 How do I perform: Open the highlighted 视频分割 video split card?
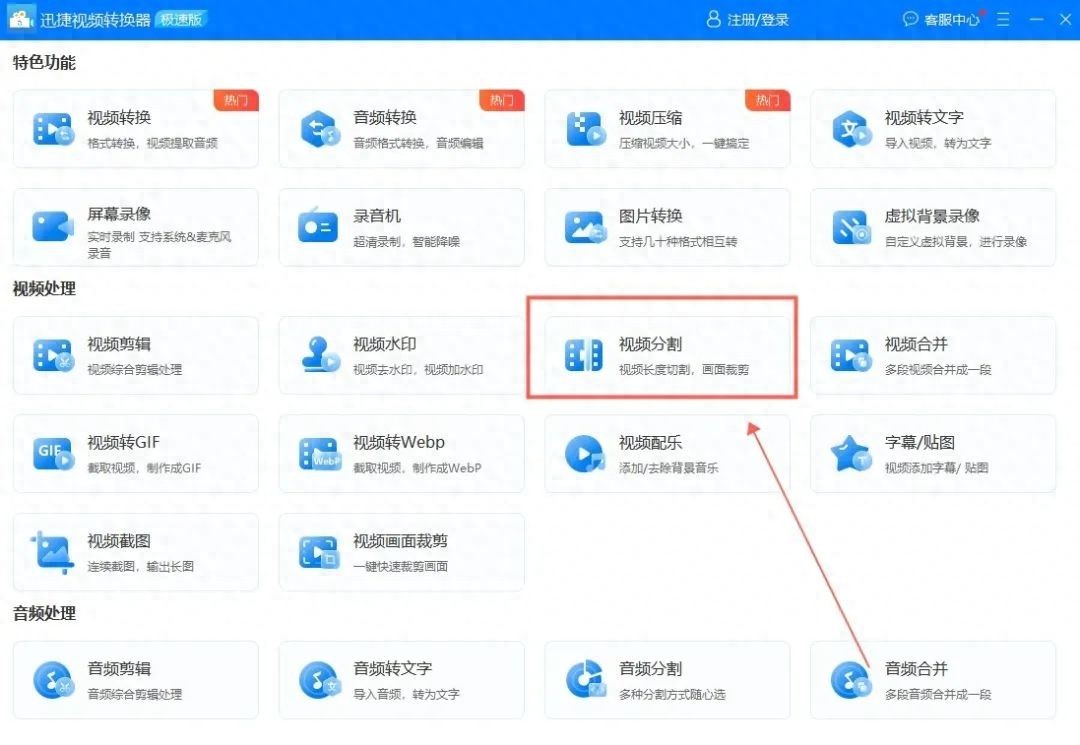click(x=662, y=355)
